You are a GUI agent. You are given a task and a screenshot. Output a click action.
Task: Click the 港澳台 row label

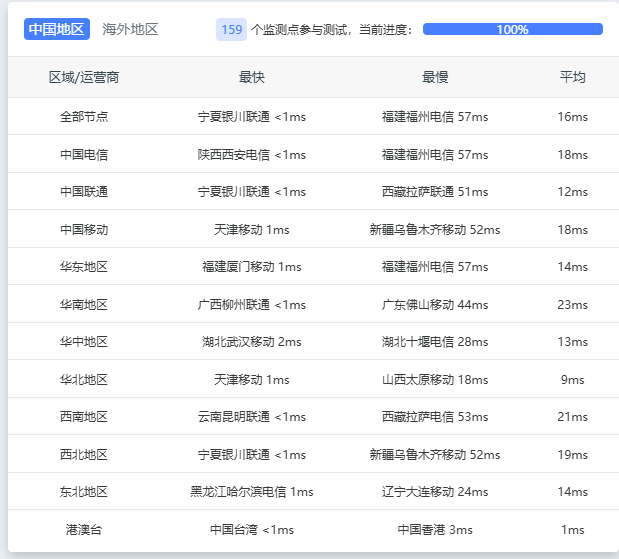(84, 530)
